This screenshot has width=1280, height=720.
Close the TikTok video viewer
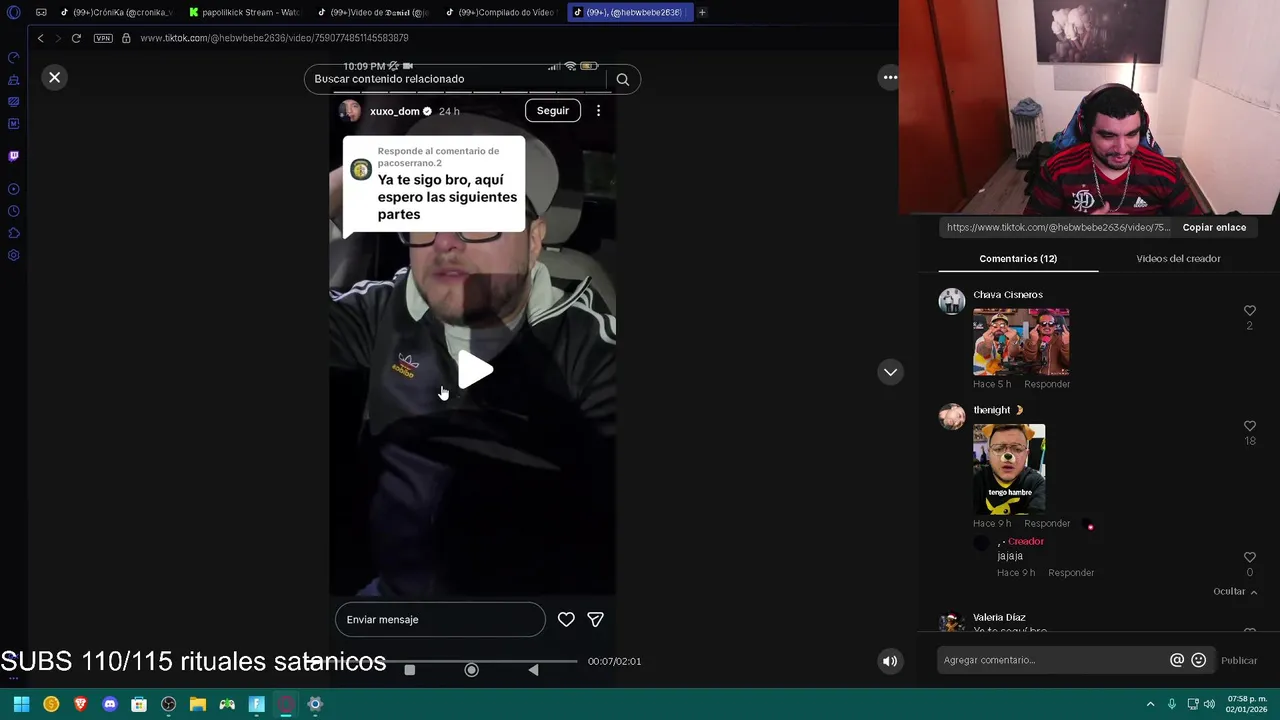coord(55,77)
